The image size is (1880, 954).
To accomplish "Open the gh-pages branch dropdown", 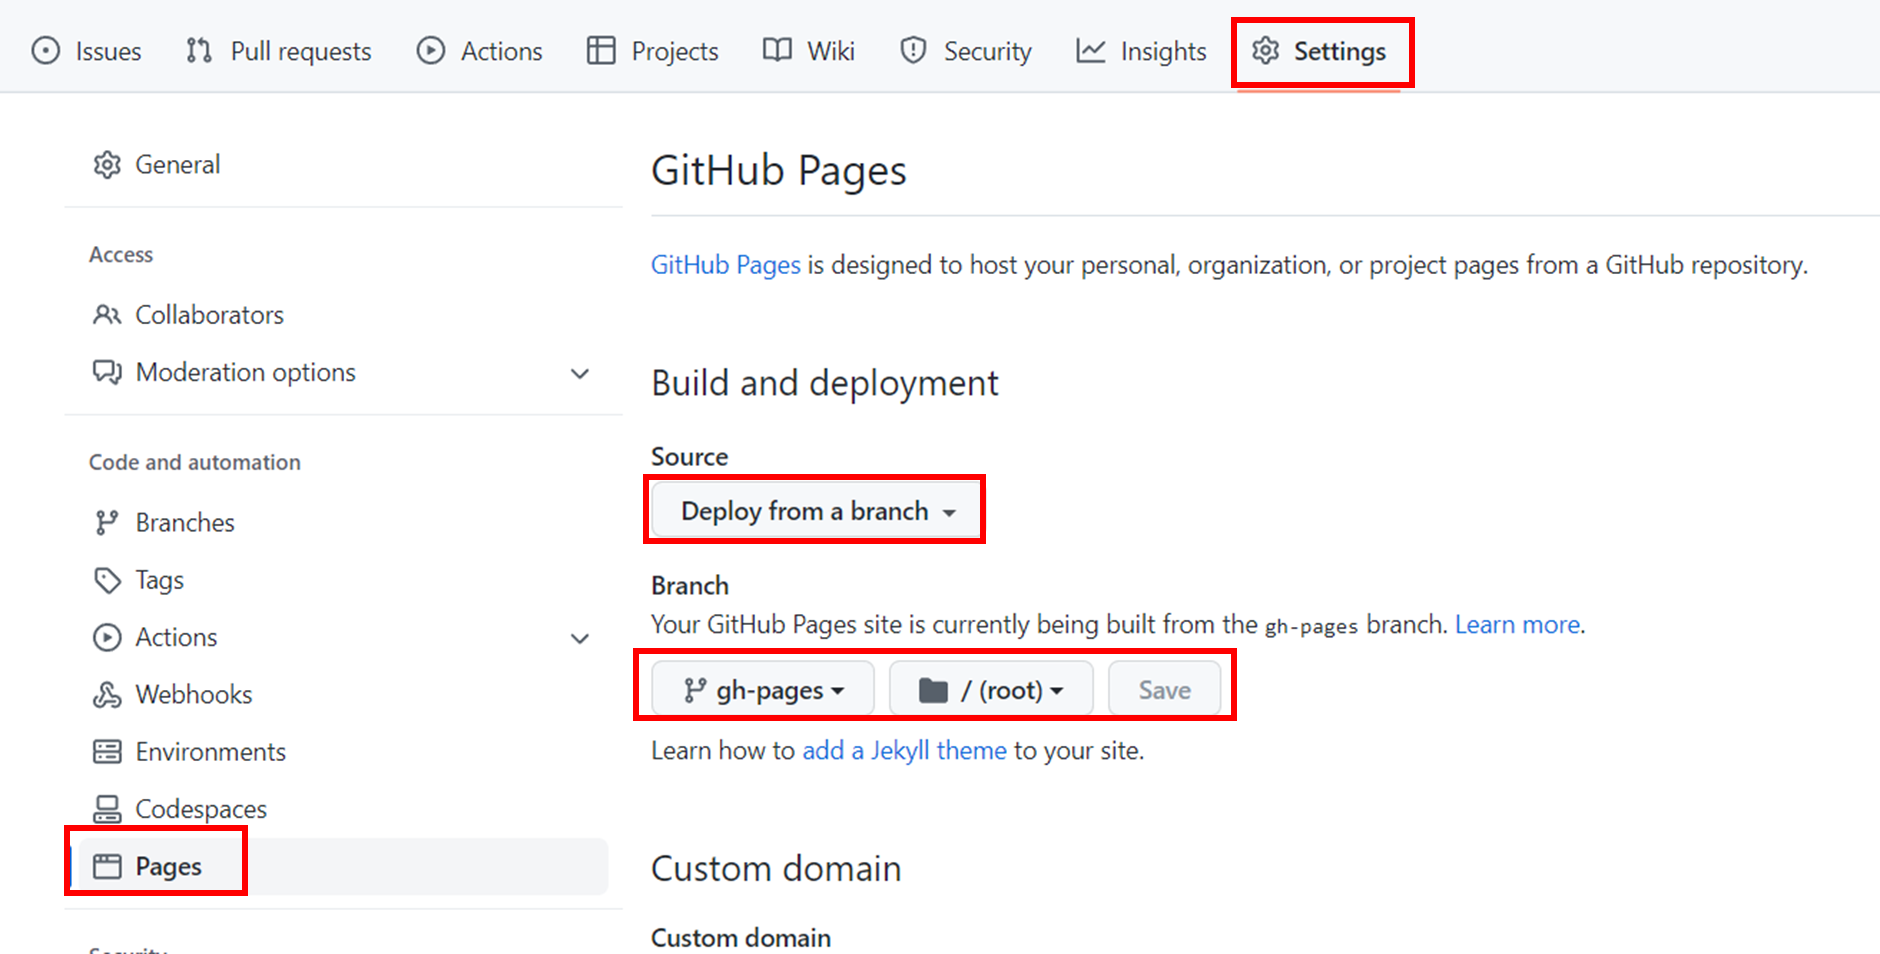I will click(x=763, y=689).
